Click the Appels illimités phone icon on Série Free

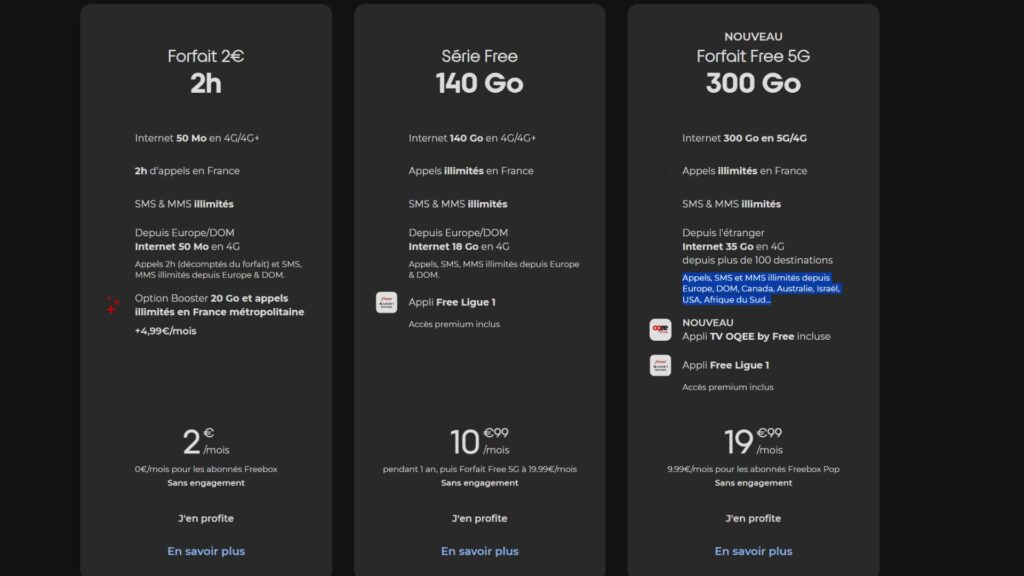click(387, 170)
